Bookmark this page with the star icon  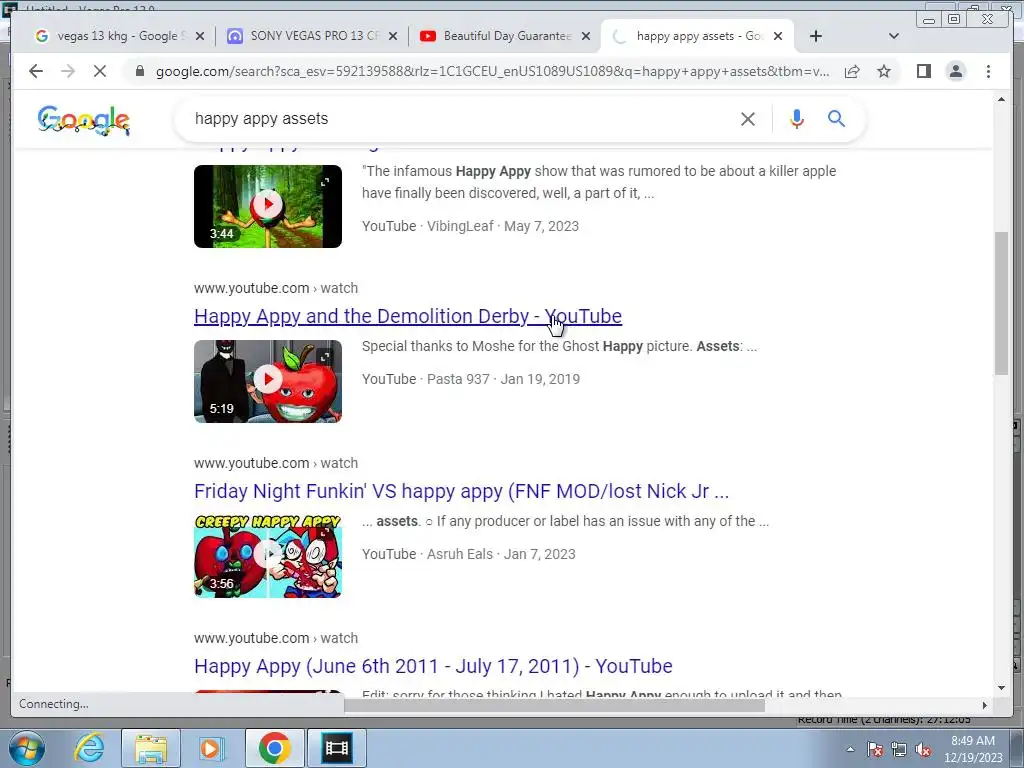point(884,71)
